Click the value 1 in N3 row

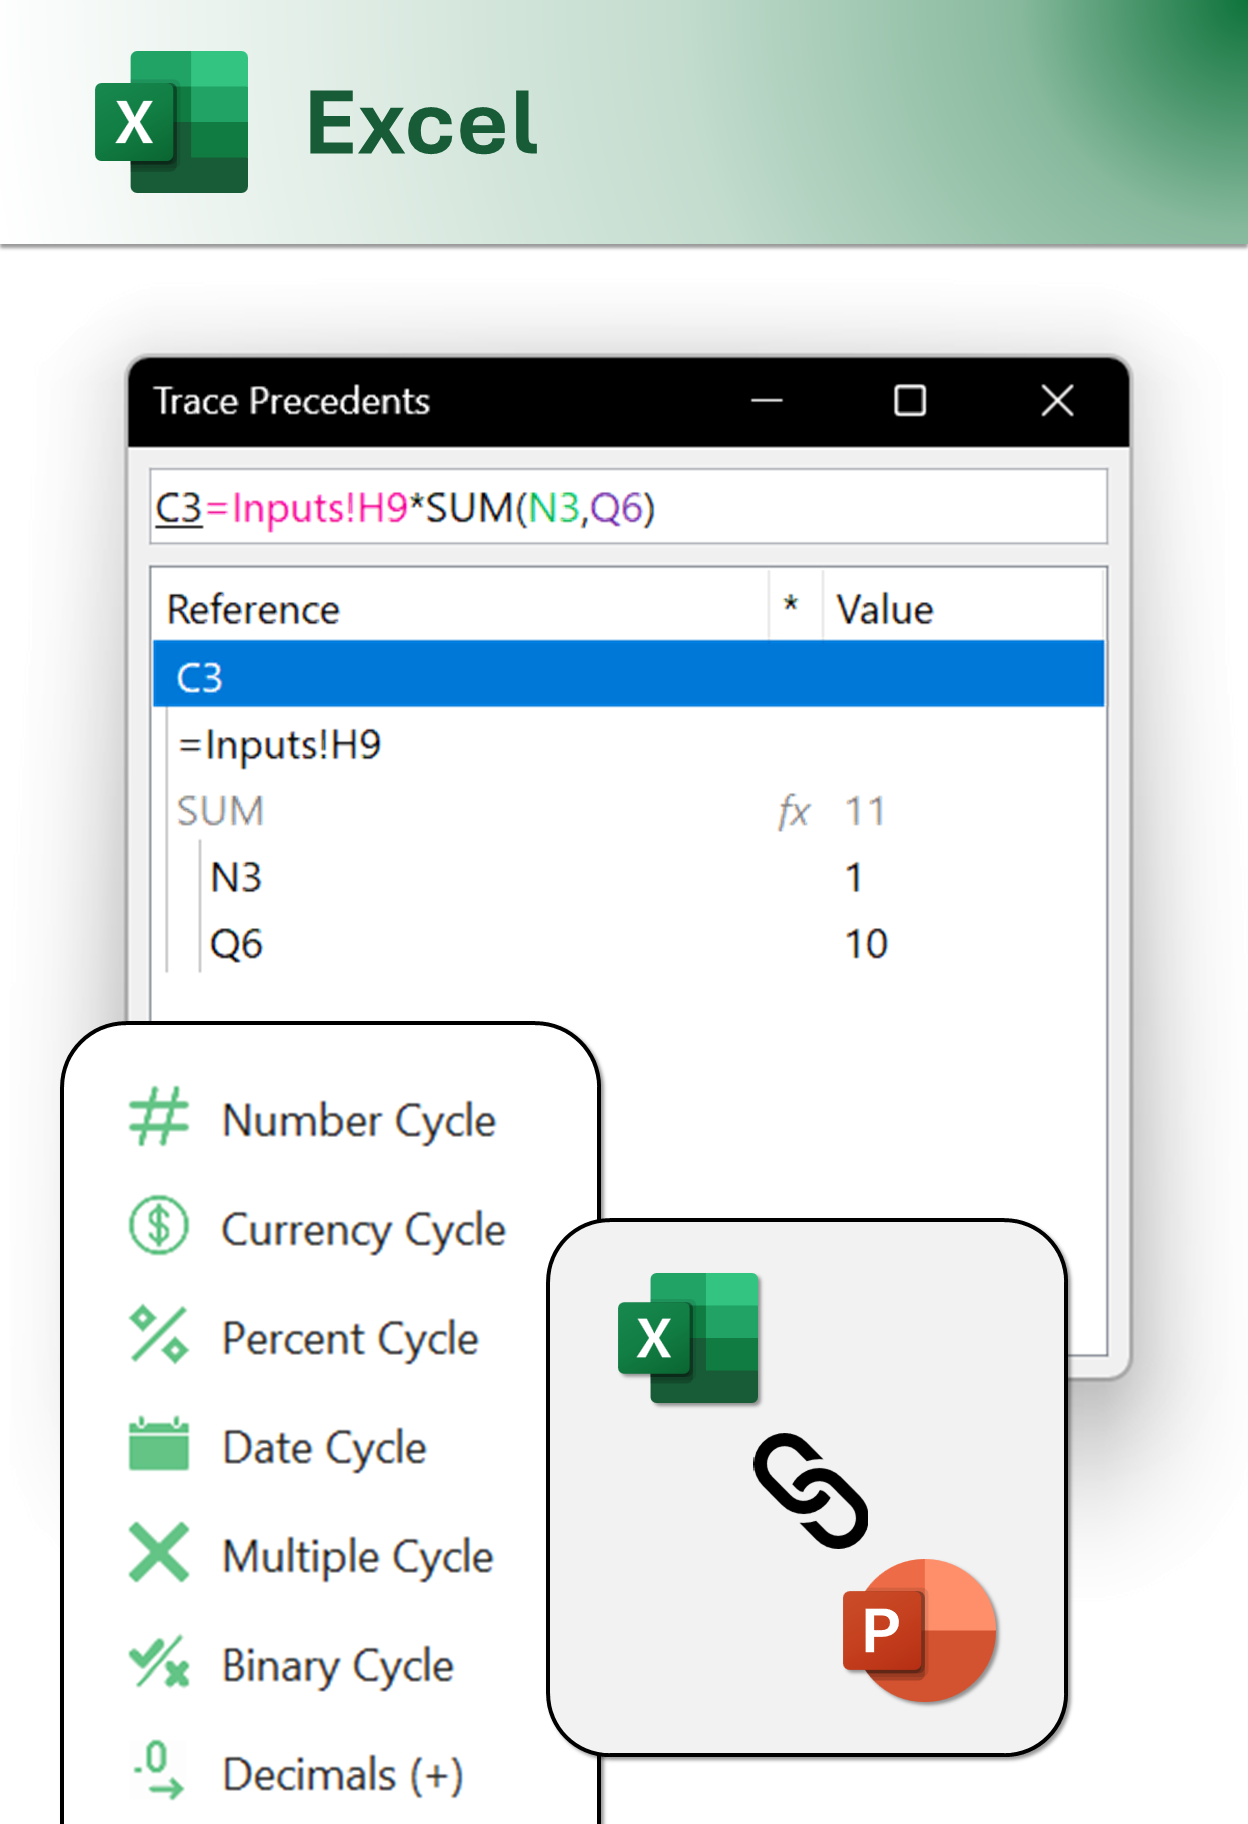pos(854,877)
